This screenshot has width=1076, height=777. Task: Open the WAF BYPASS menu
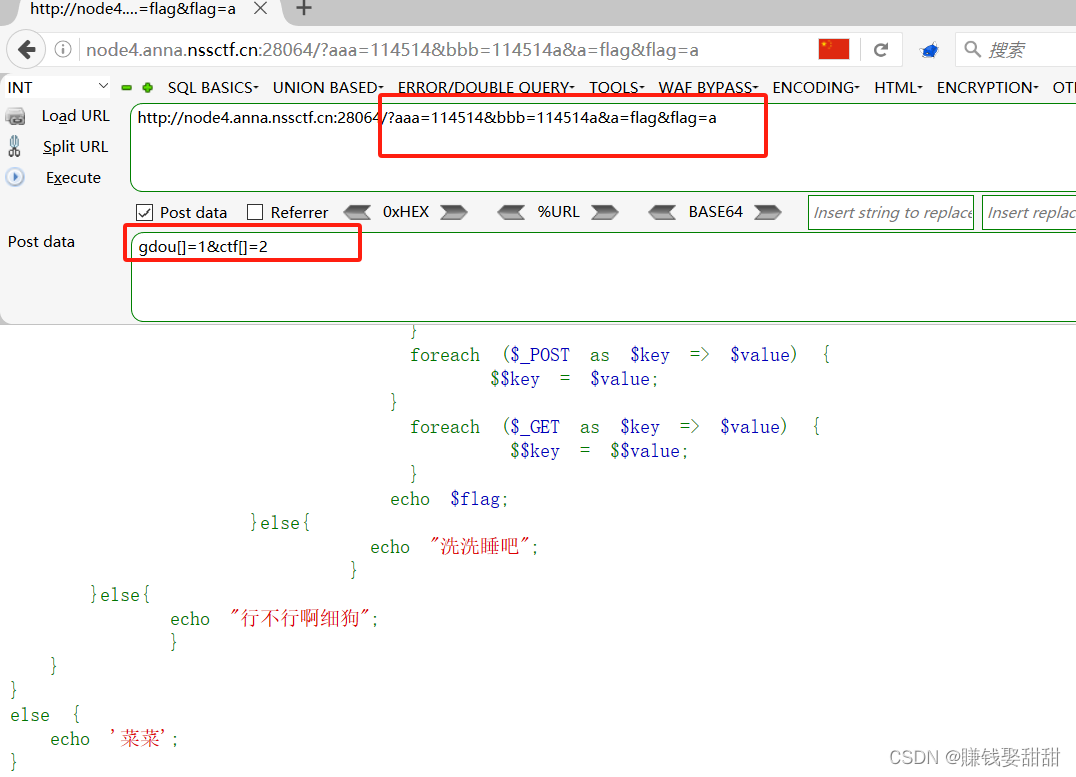pyautogui.click(x=708, y=88)
